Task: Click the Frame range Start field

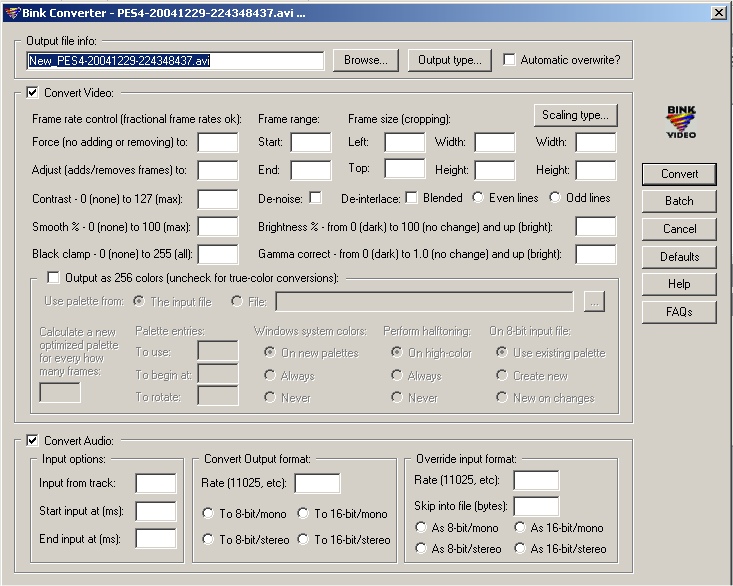Action: tap(311, 143)
